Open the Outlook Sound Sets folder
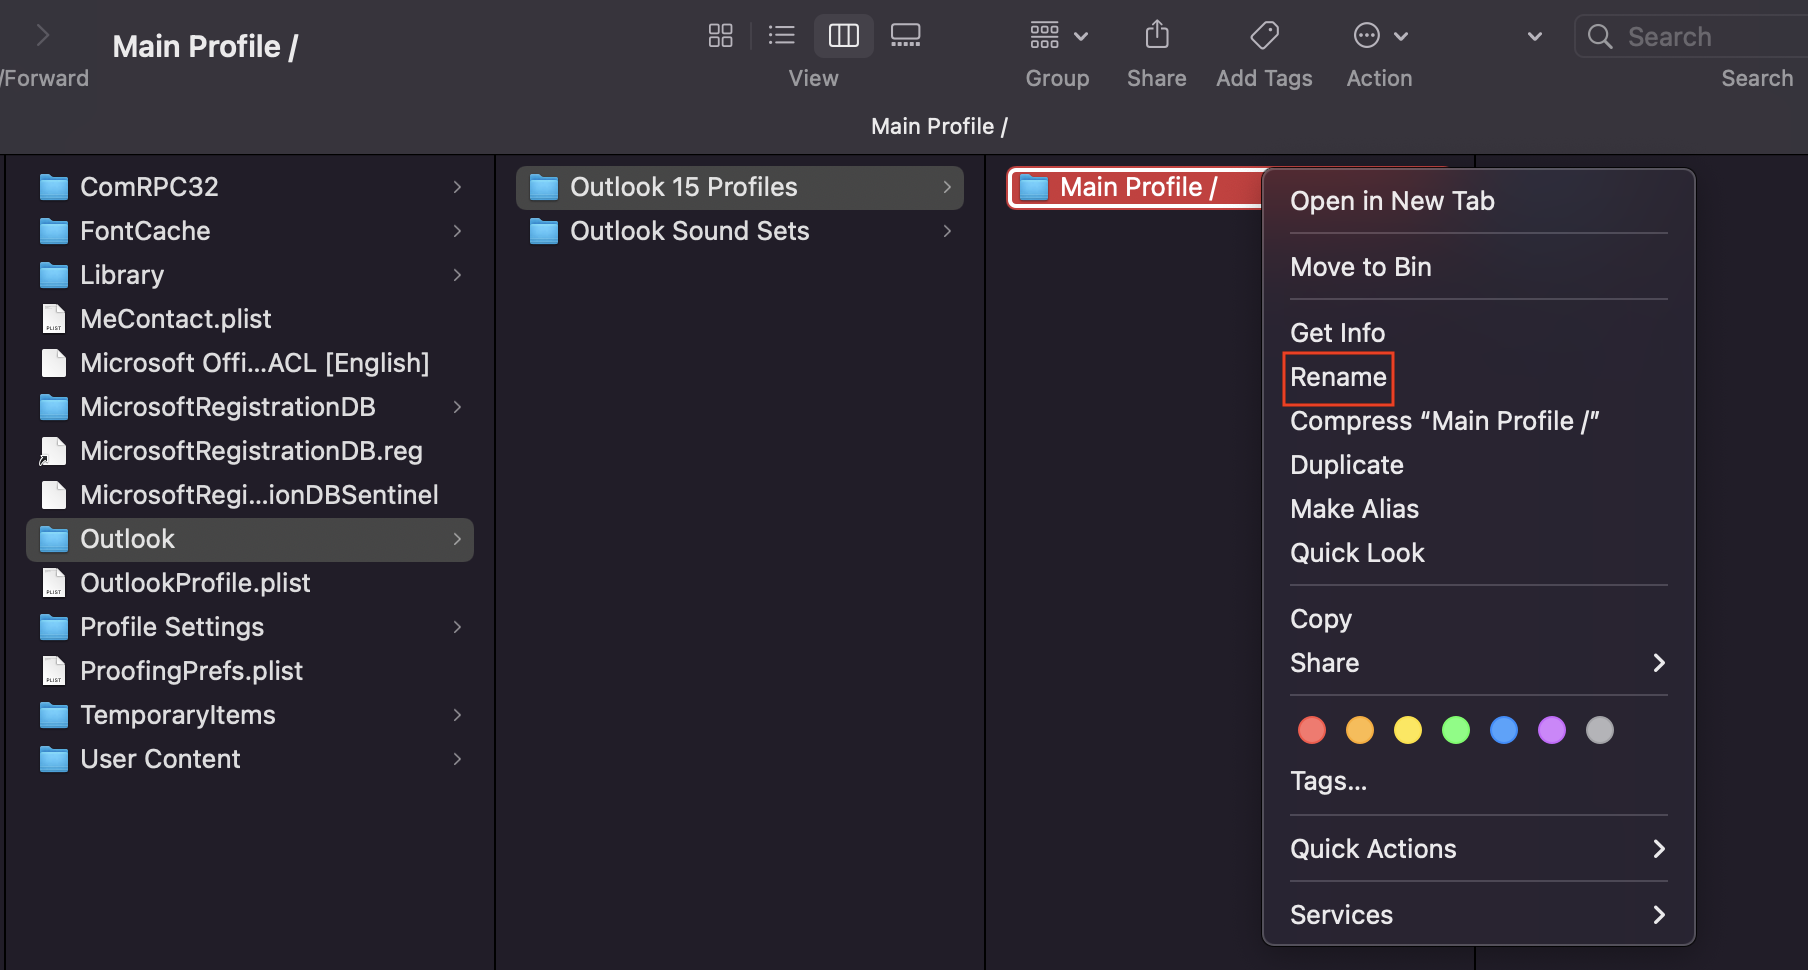 (689, 231)
